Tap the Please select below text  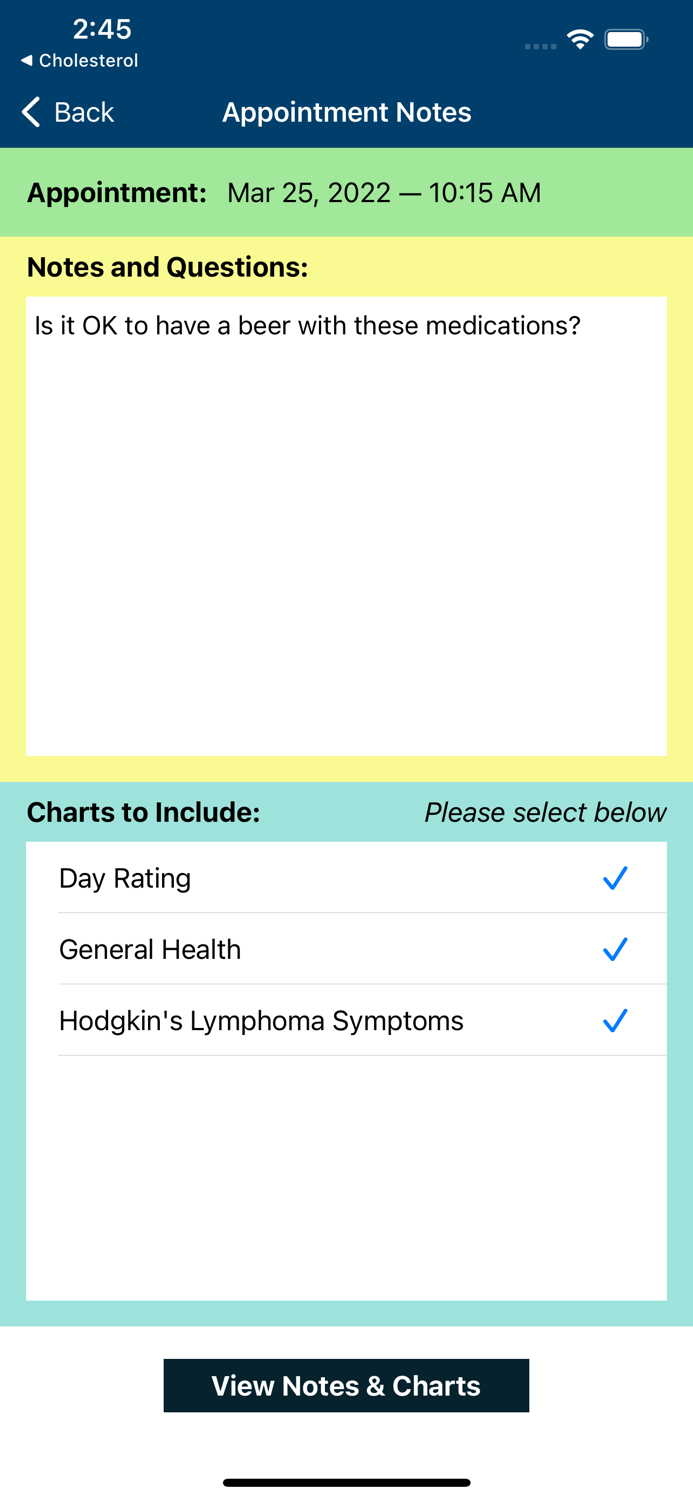[545, 813]
